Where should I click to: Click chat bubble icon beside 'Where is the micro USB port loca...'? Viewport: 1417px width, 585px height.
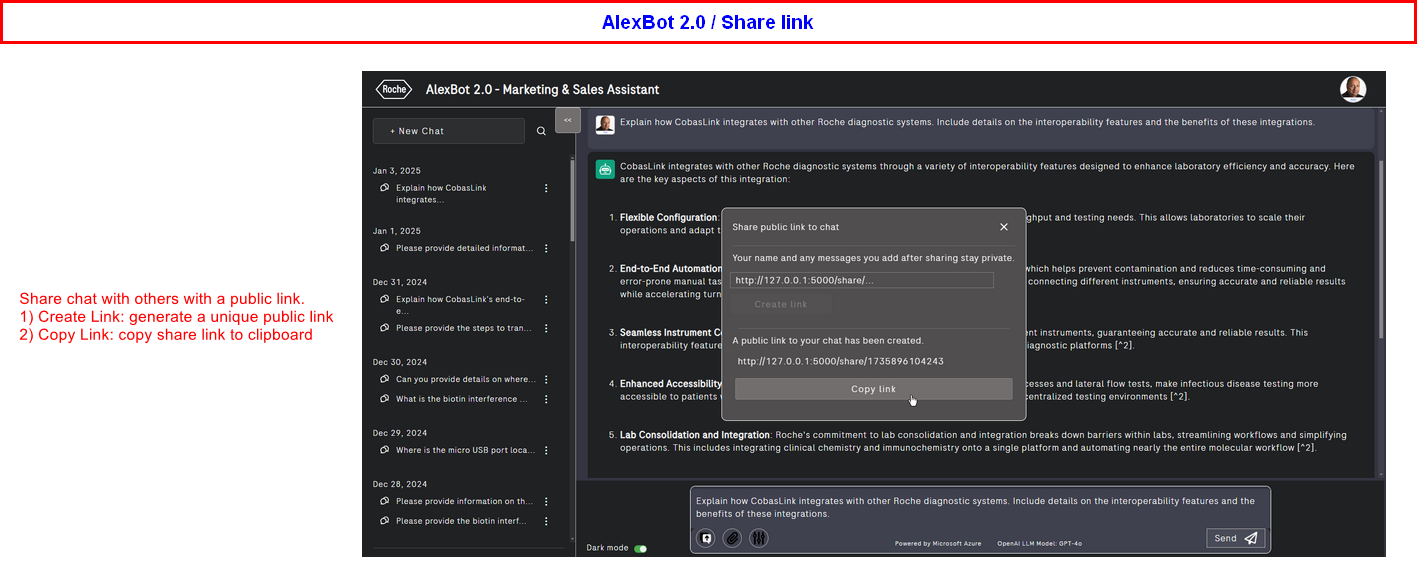point(385,450)
